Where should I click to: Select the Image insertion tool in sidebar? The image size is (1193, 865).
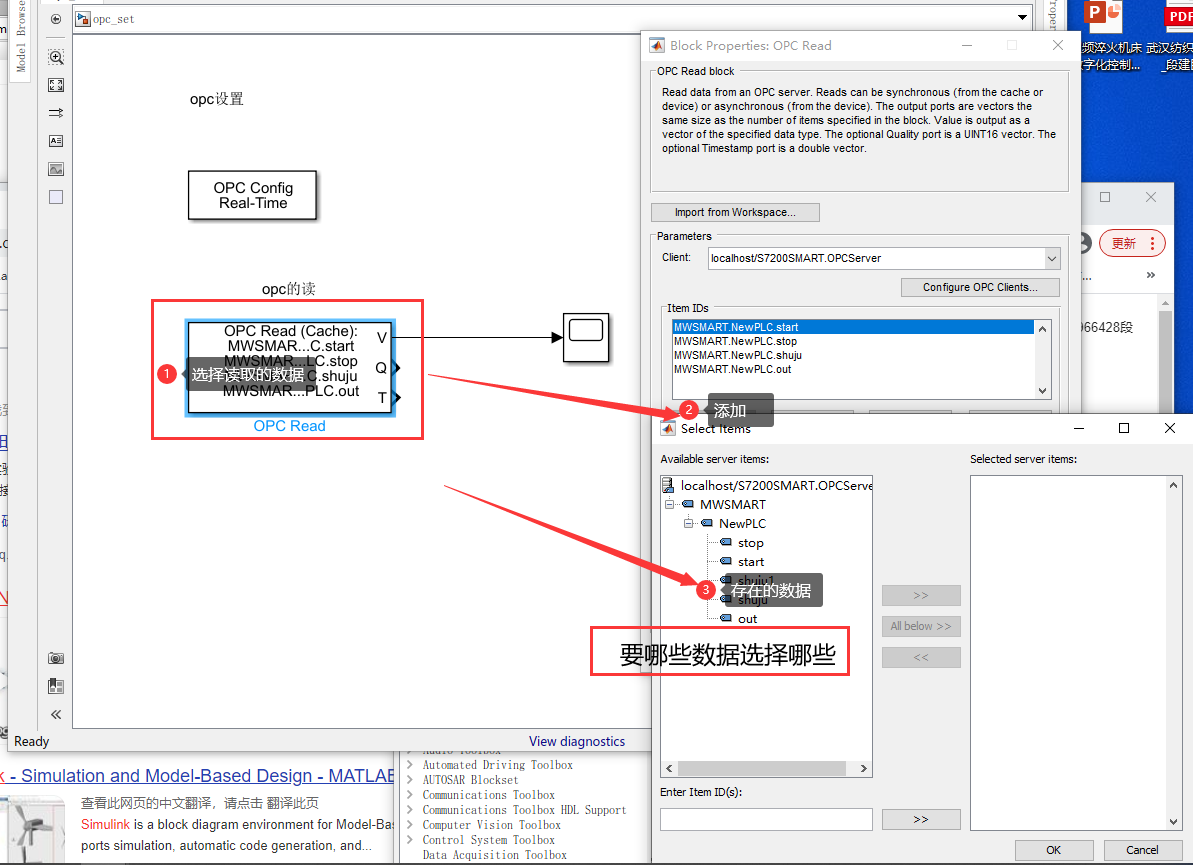point(55,169)
